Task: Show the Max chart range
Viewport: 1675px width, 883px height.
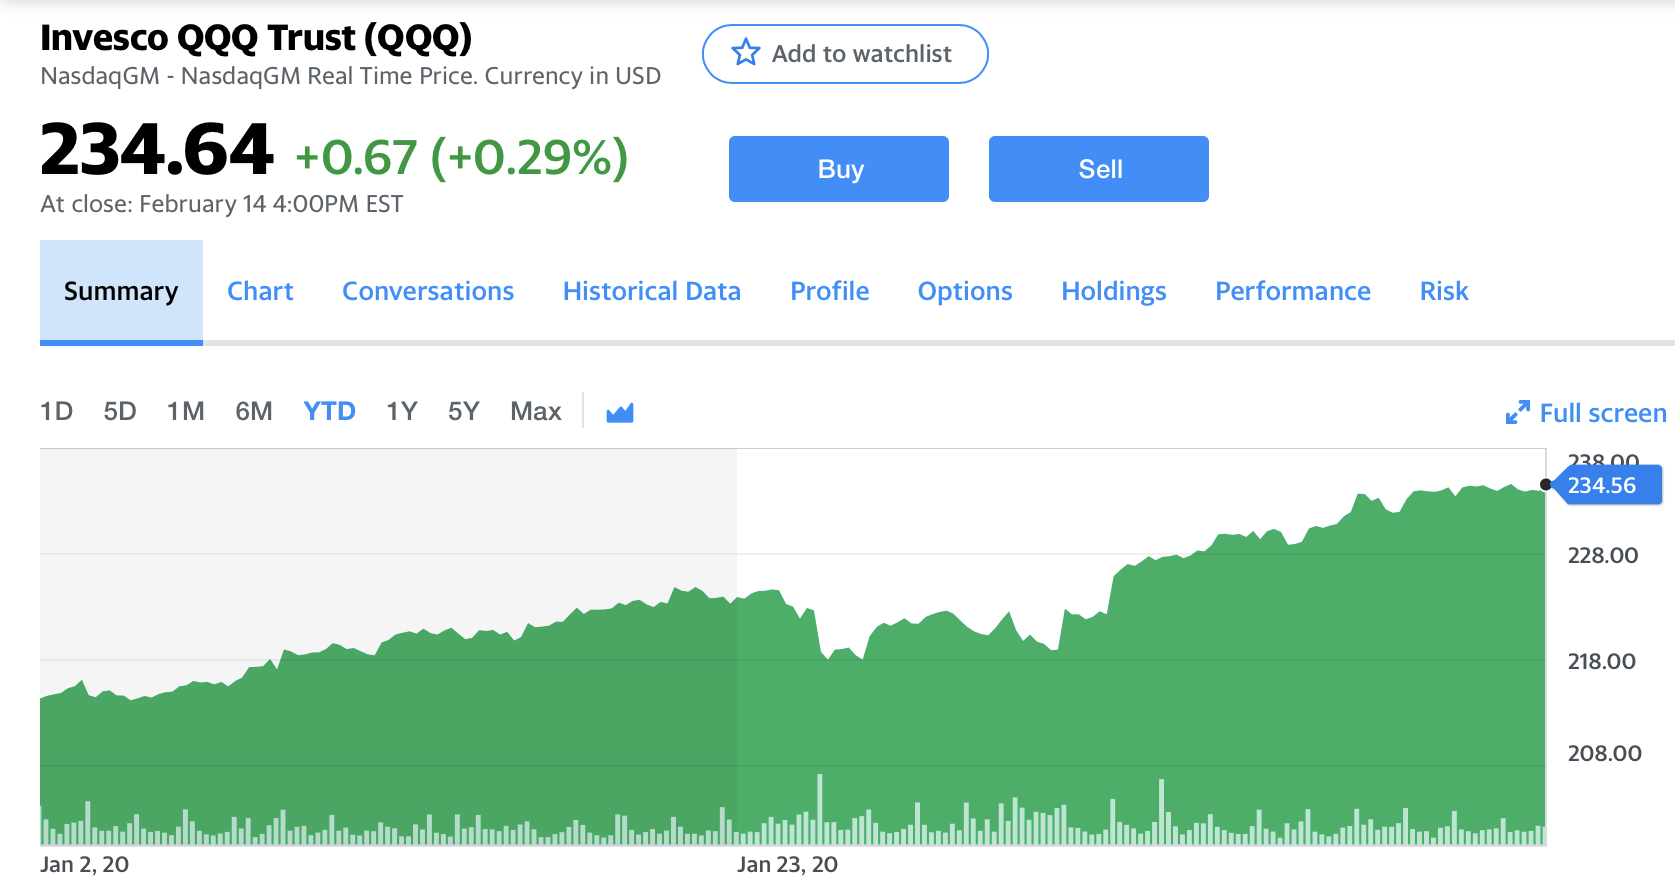Action: 536,411
